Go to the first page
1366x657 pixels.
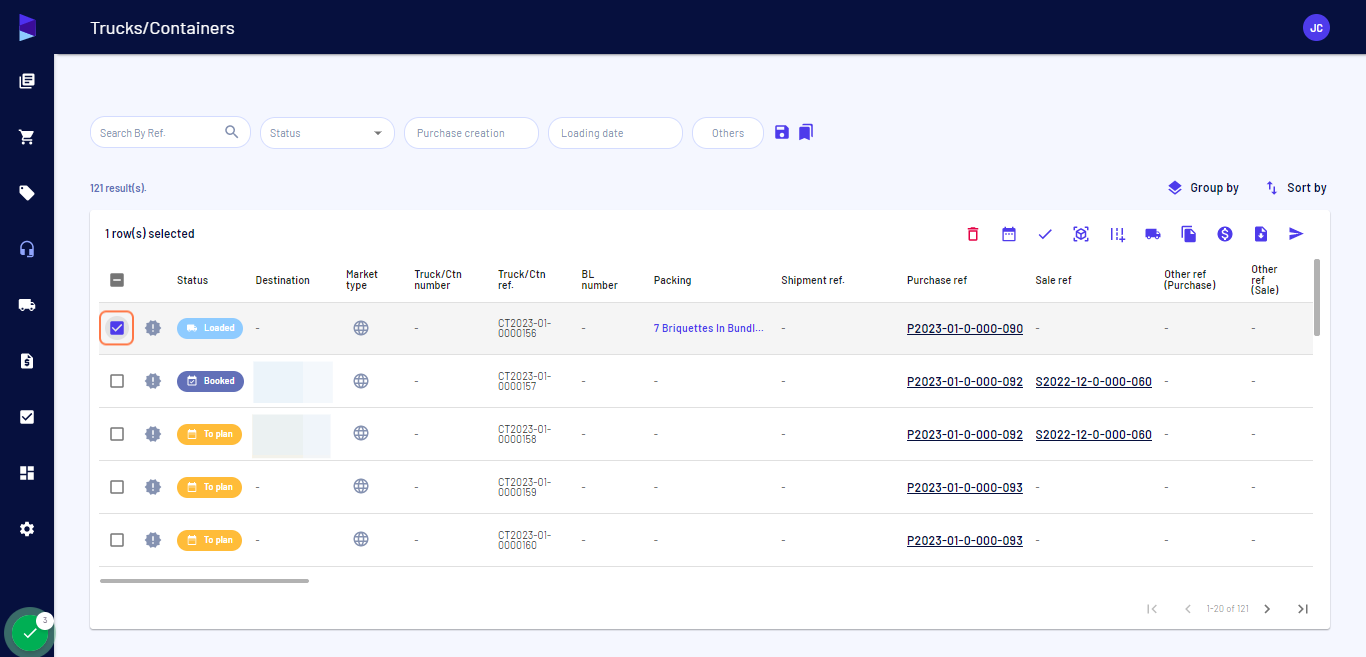click(1152, 609)
